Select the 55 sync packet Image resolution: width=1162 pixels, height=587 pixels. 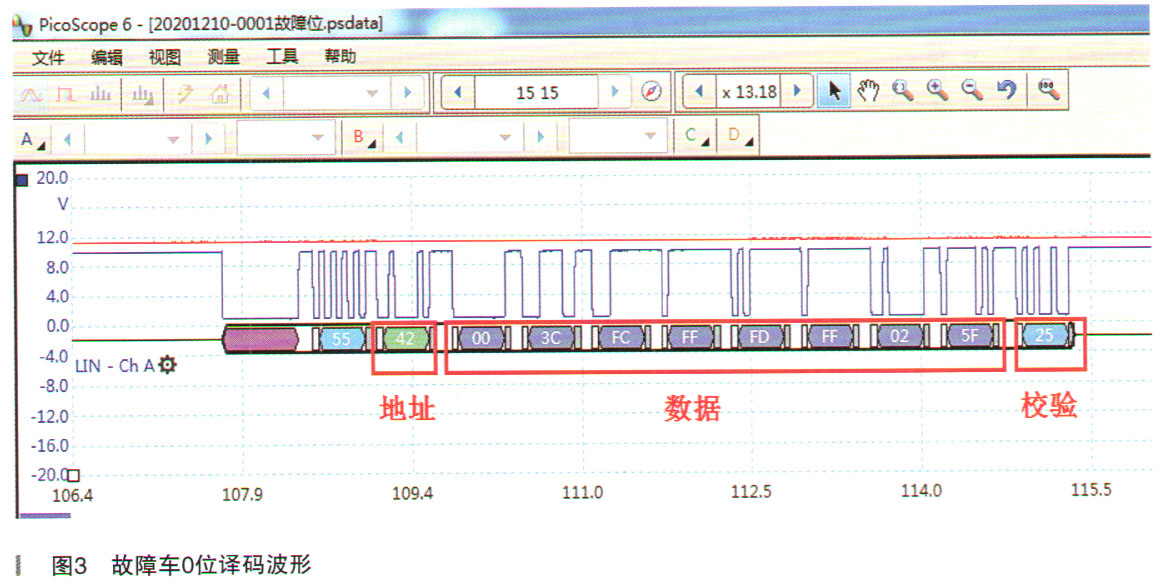(x=342, y=339)
